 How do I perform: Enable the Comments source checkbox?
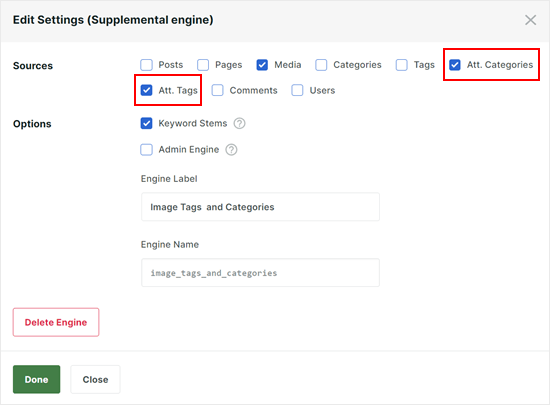tap(217, 90)
